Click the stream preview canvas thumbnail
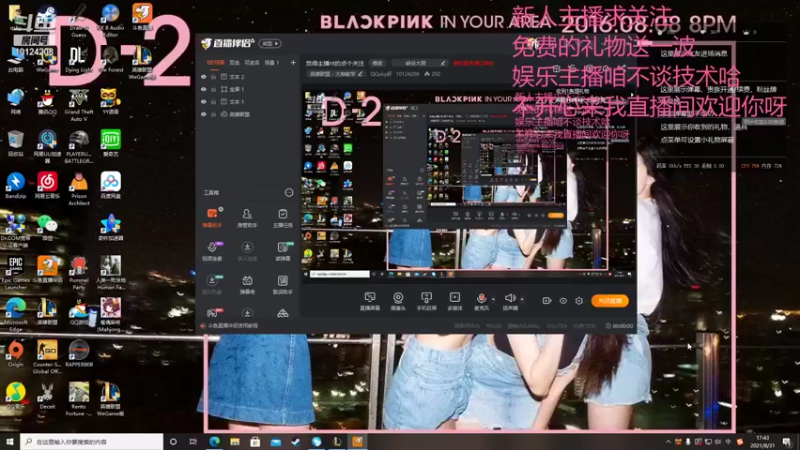The height and width of the screenshot is (450, 800). (468, 185)
